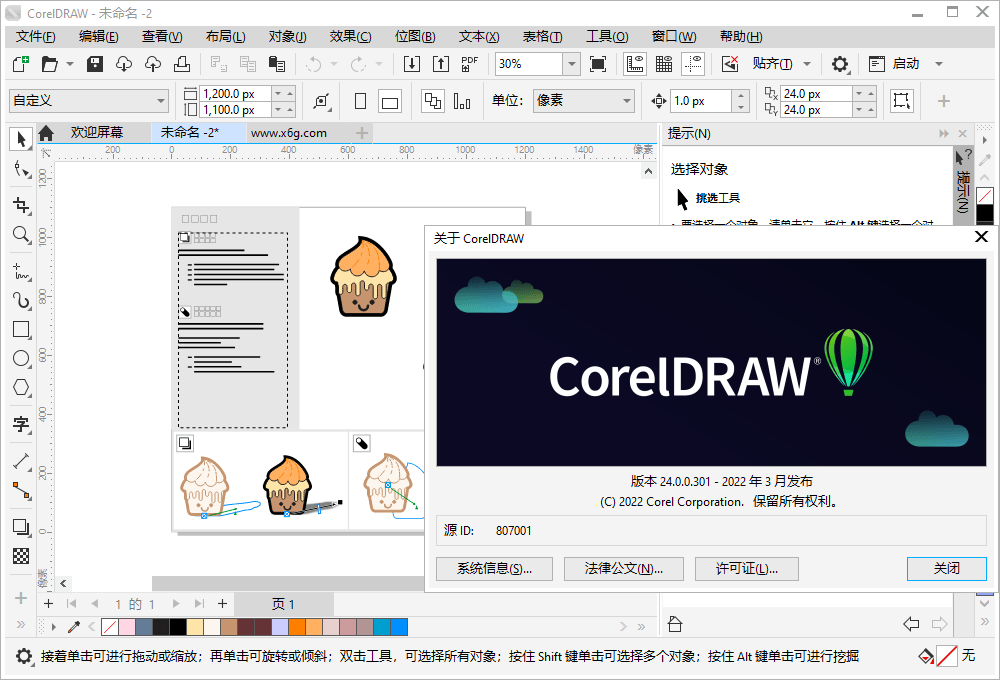Pick a red swatch from the color palette

point(245,628)
